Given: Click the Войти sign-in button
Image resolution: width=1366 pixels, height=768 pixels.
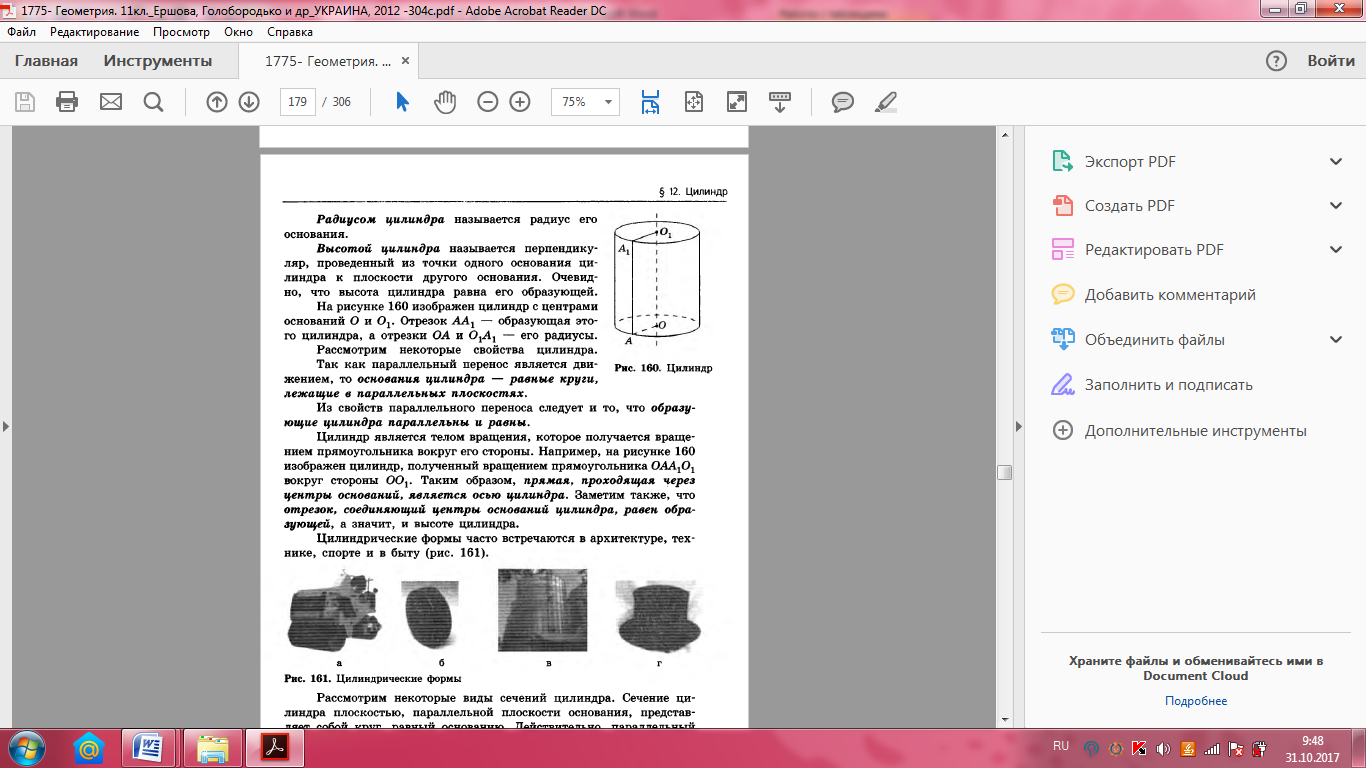Looking at the screenshot, I should (1330, 61).
